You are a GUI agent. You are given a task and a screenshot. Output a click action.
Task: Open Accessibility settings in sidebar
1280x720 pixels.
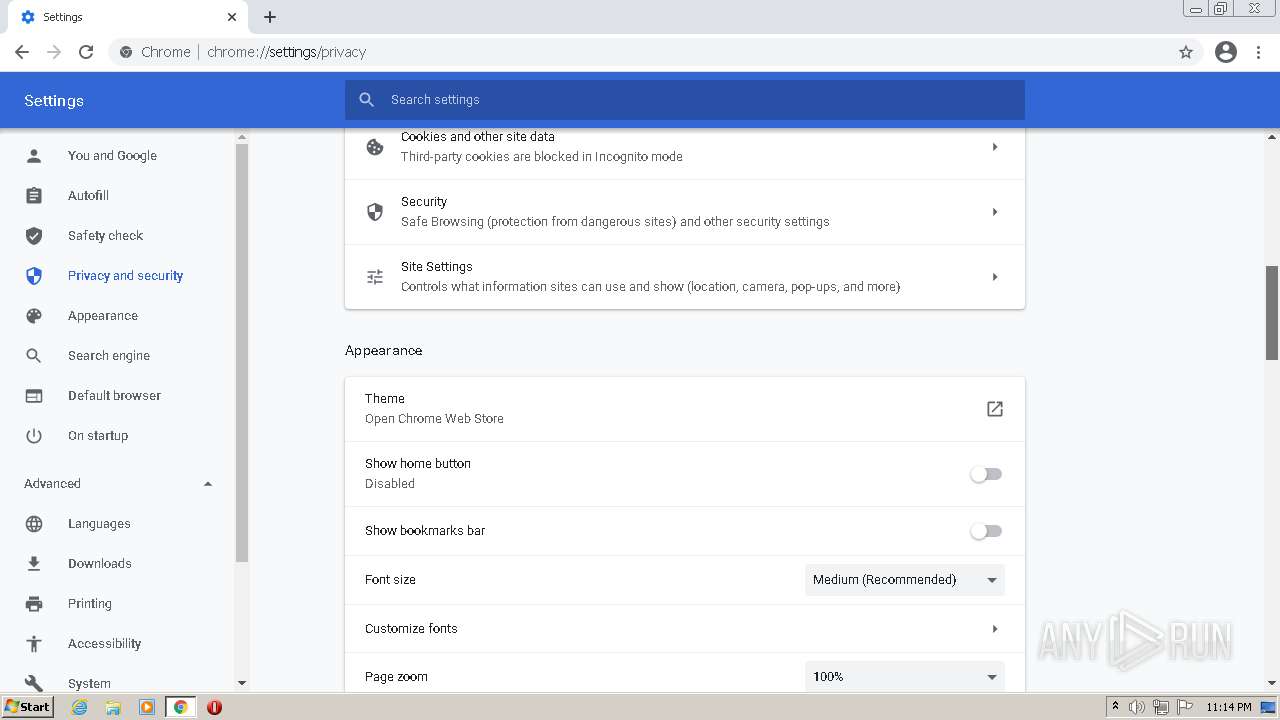104,644
